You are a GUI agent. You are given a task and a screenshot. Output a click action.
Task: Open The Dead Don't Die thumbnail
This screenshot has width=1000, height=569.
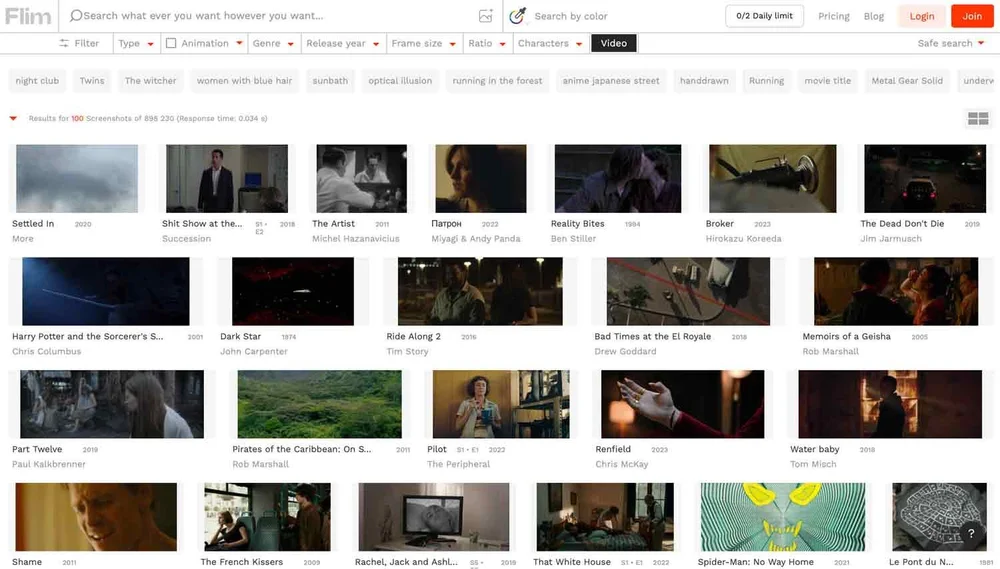(x=925, y=179)
